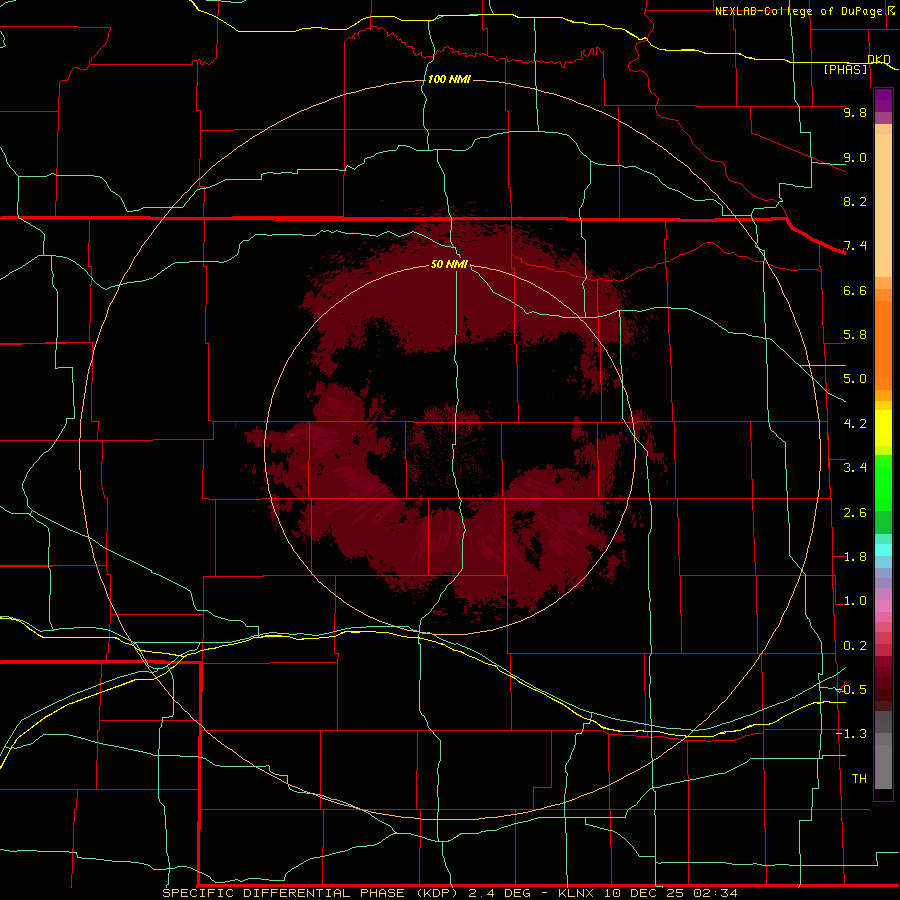This screenshot has height=900, width=900.
Task: Select the -0.5 value on the color scale
Action: pos(851,690)
